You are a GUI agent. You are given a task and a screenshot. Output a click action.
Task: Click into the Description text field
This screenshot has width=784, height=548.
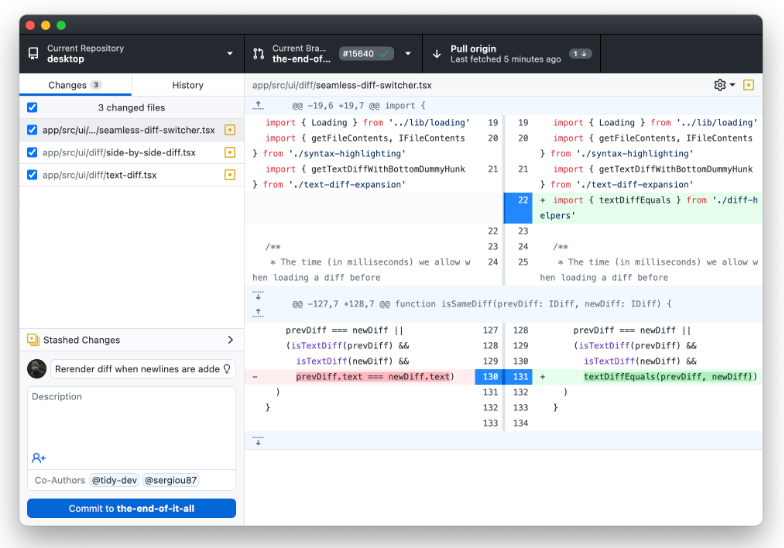pos(132,419)
